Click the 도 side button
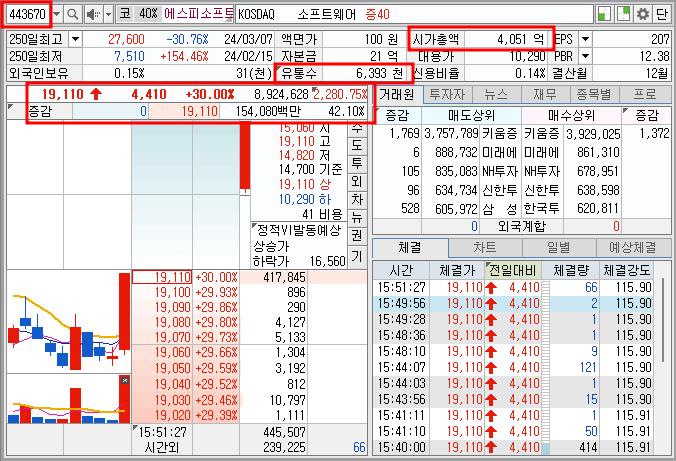This screenshot has height=461, width=676. pyautogui.click(x=357, y=145)
